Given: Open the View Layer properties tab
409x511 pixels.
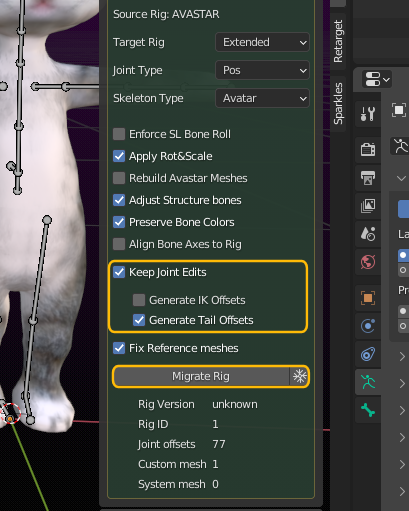Looking at the screenshot, I should tap(368, 206).
